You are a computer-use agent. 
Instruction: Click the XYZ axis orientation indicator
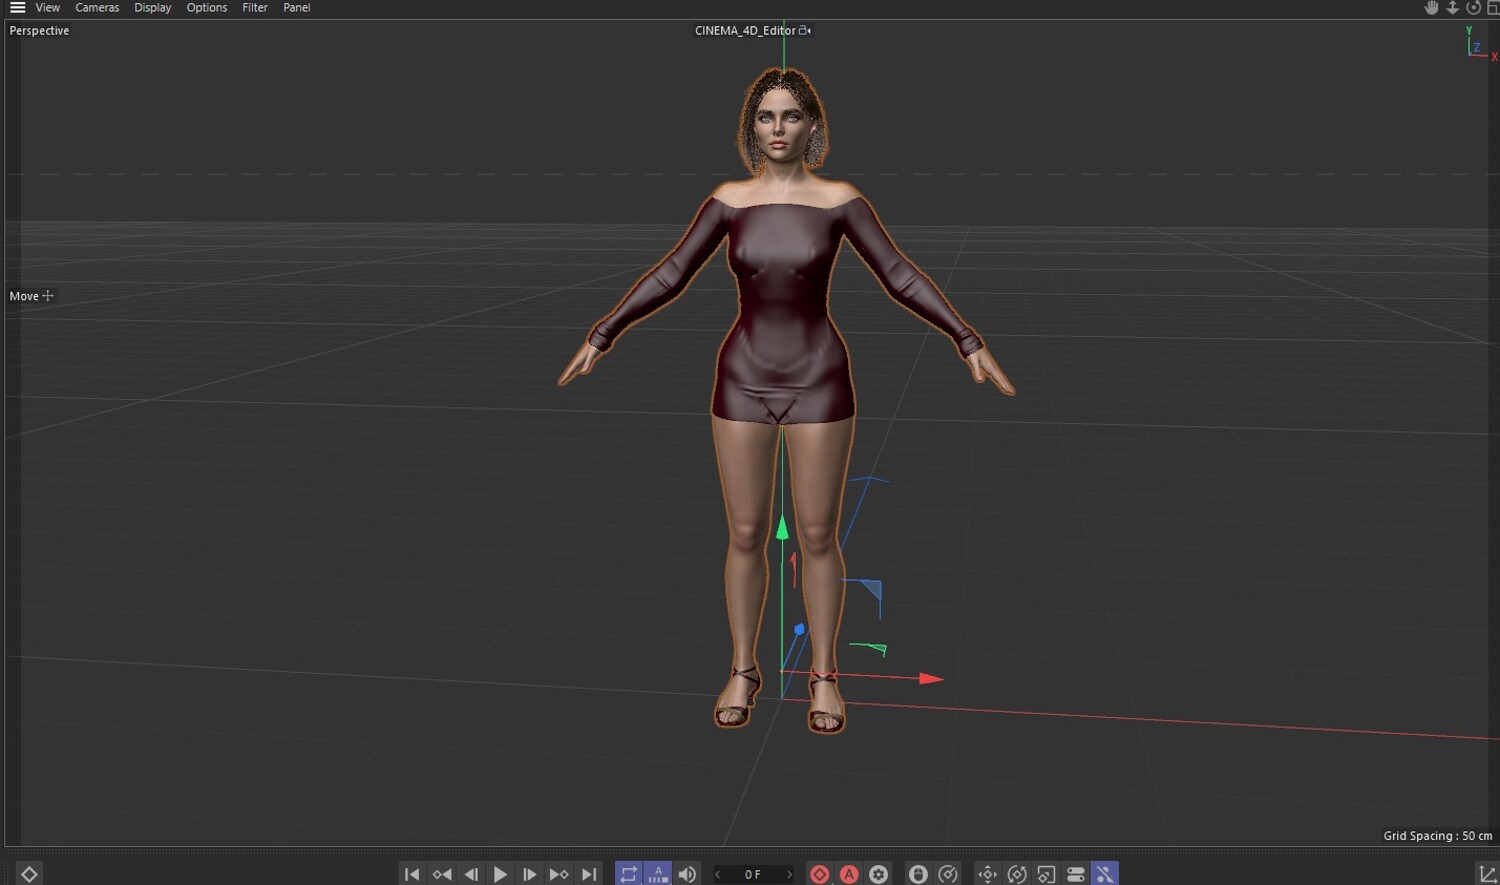click(1481, 44)
